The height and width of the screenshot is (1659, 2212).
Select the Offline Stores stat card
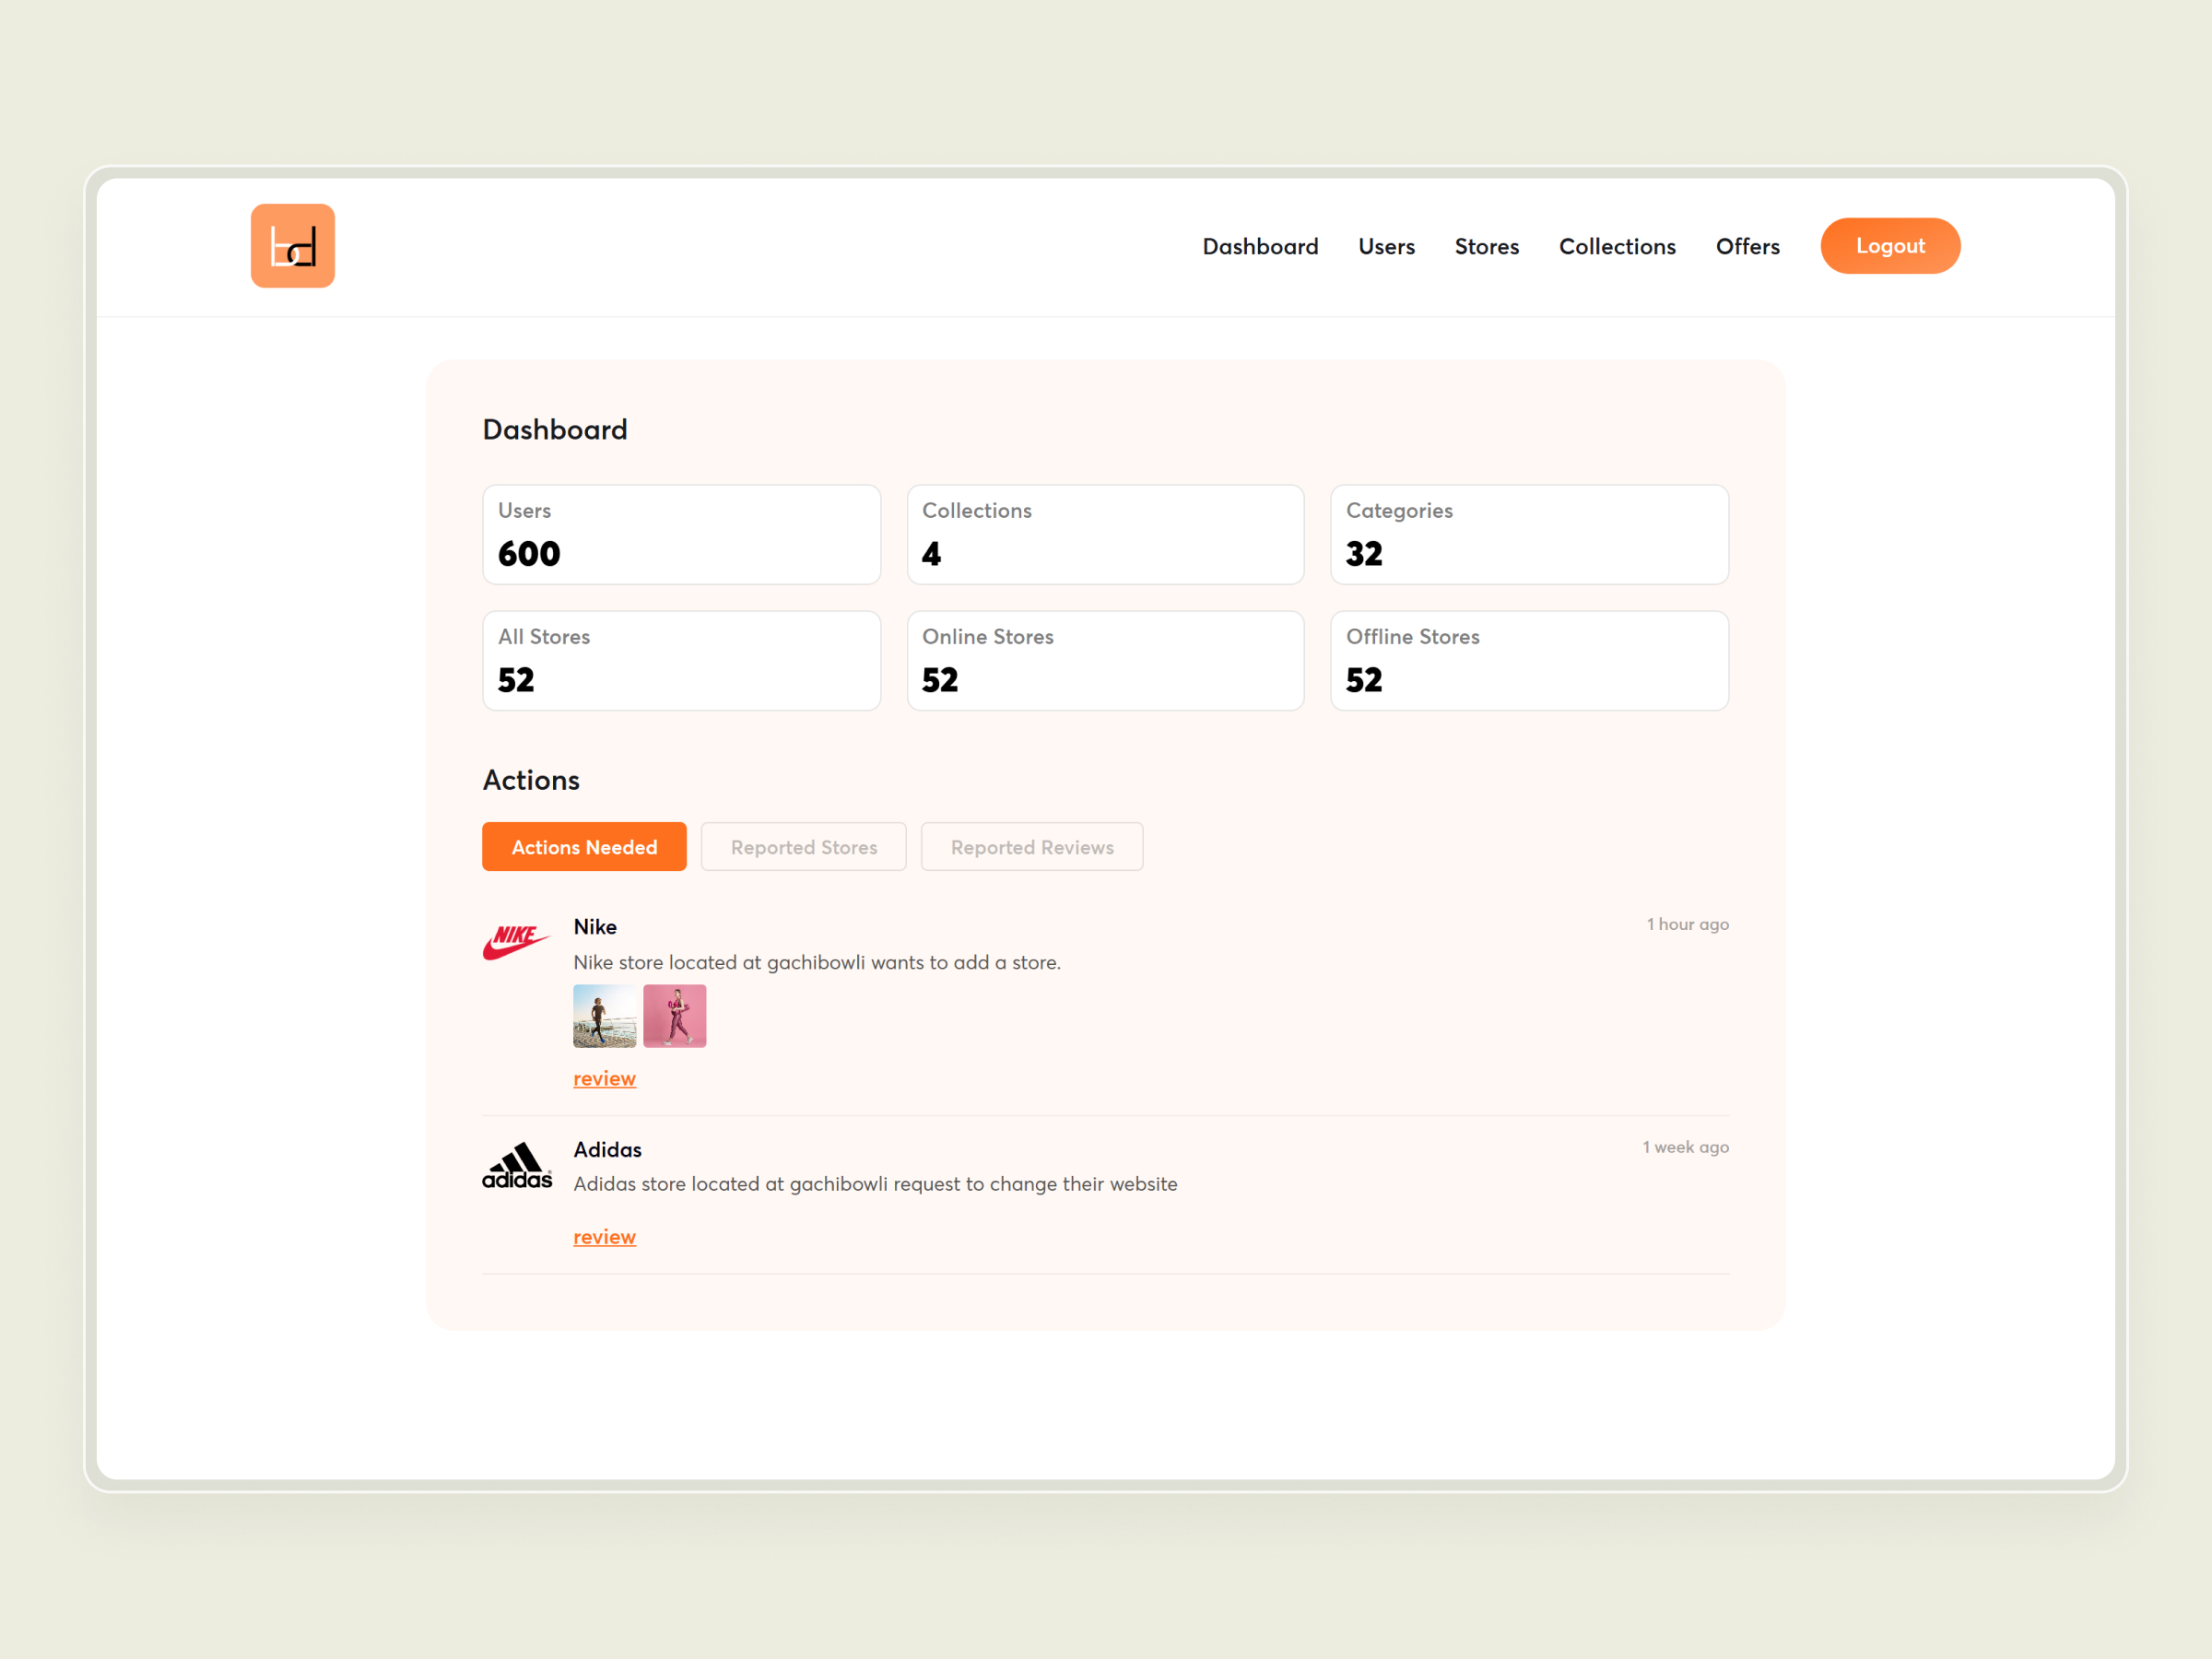point(1529,660)
